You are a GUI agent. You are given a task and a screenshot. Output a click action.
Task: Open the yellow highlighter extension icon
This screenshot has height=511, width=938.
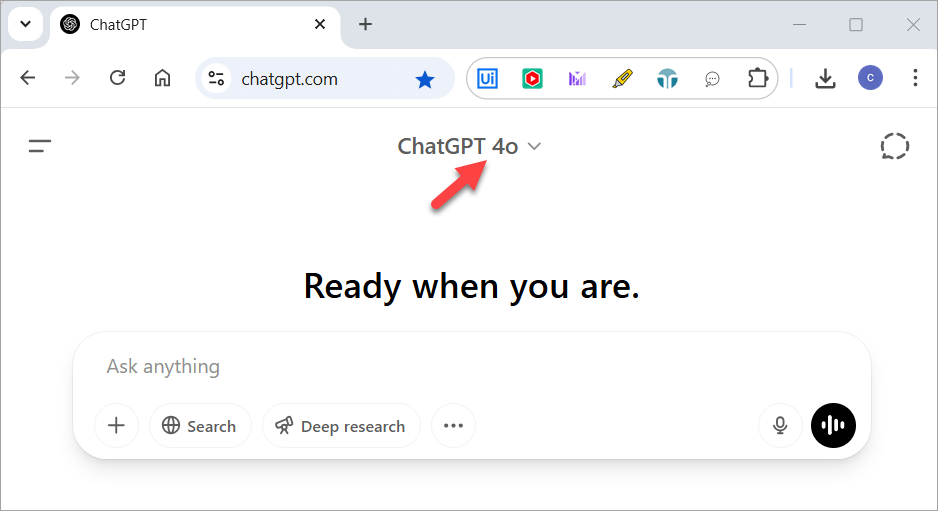click(x=622, y=78)
